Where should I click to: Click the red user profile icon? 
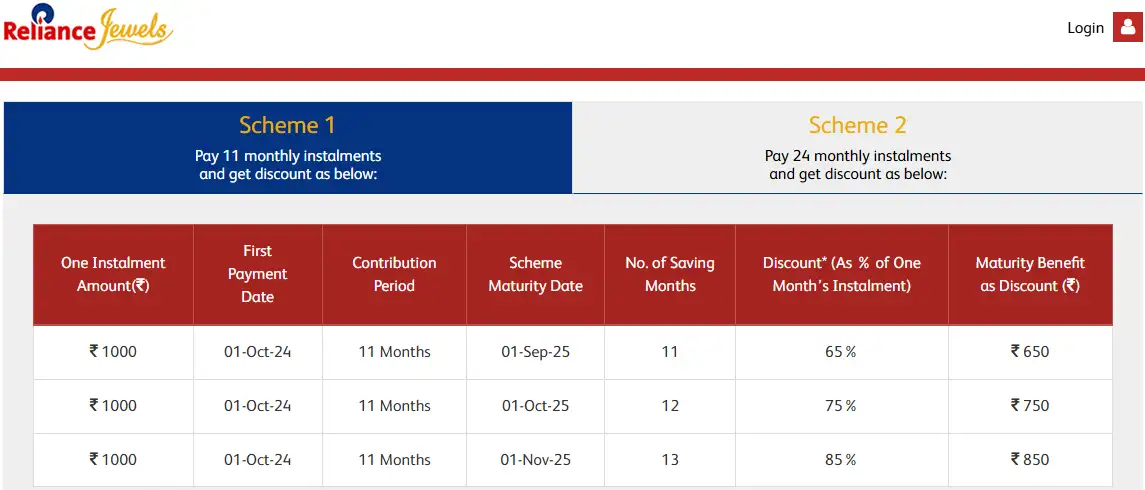point(1127,27)
